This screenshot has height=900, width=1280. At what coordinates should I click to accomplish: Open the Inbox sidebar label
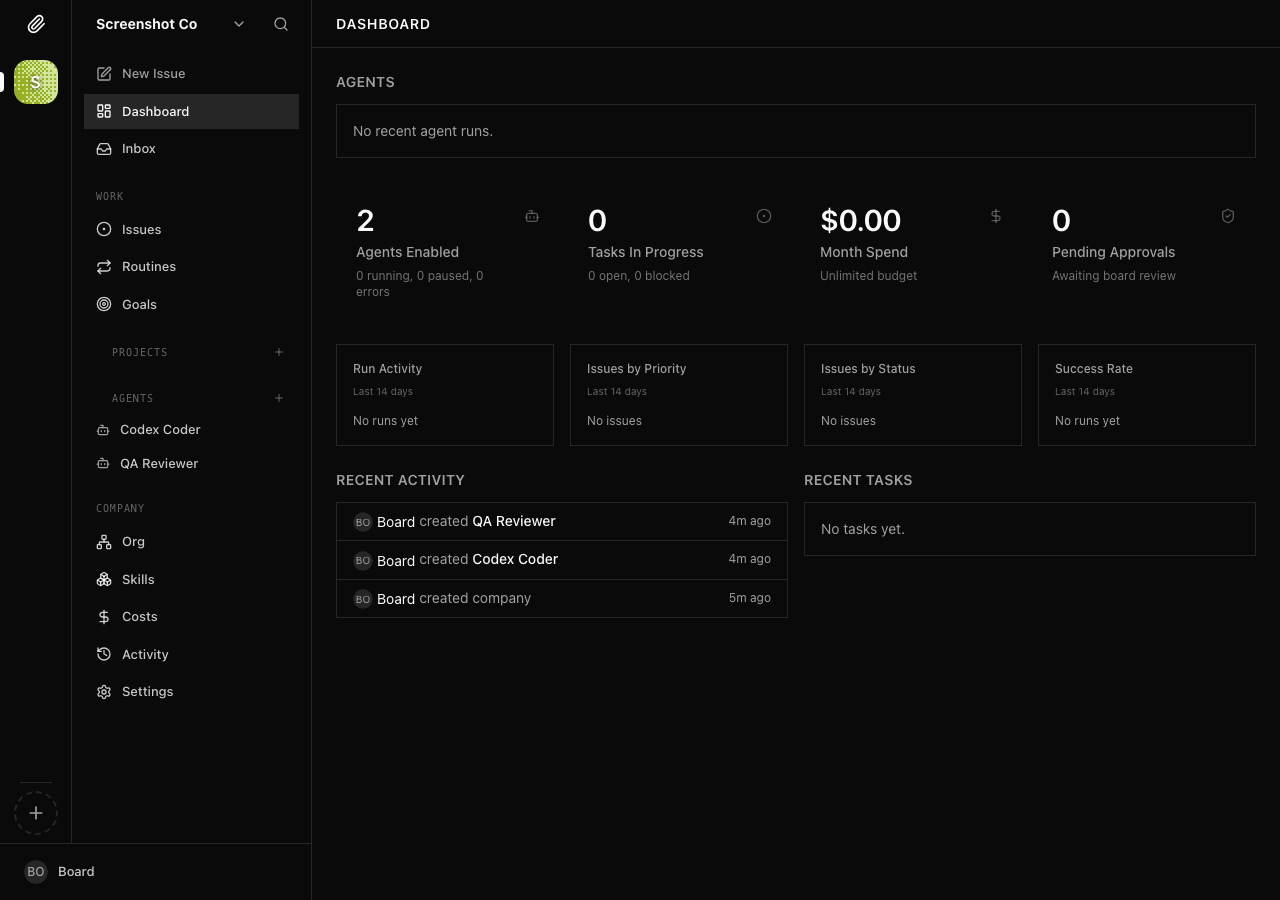point(139,149)
